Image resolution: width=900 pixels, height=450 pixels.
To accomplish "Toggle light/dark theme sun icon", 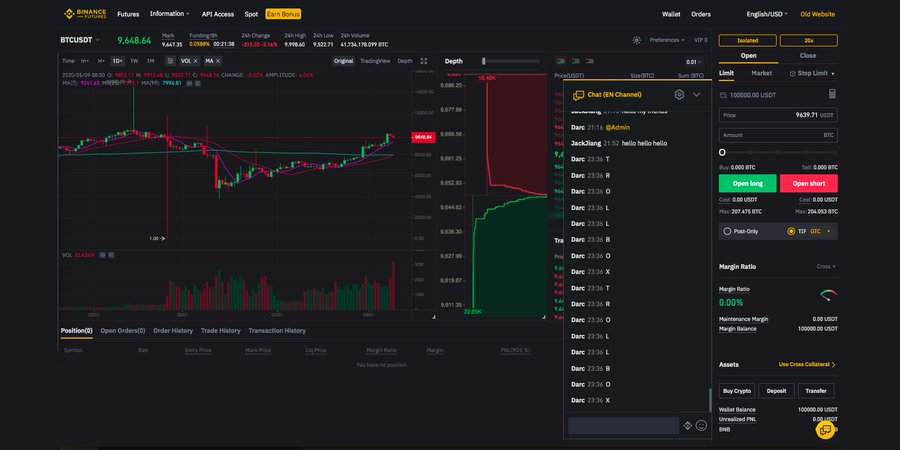I will click(x=637, y=40).
